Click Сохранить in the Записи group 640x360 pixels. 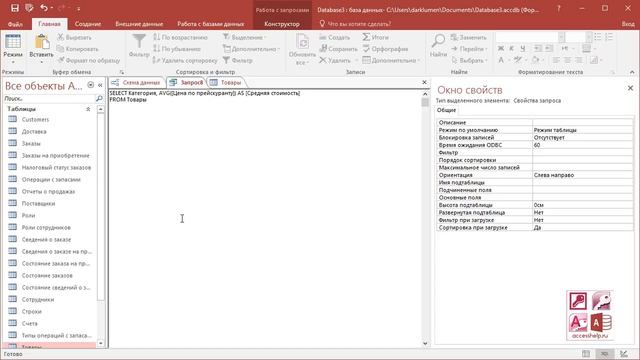click(x=338, y=49)
